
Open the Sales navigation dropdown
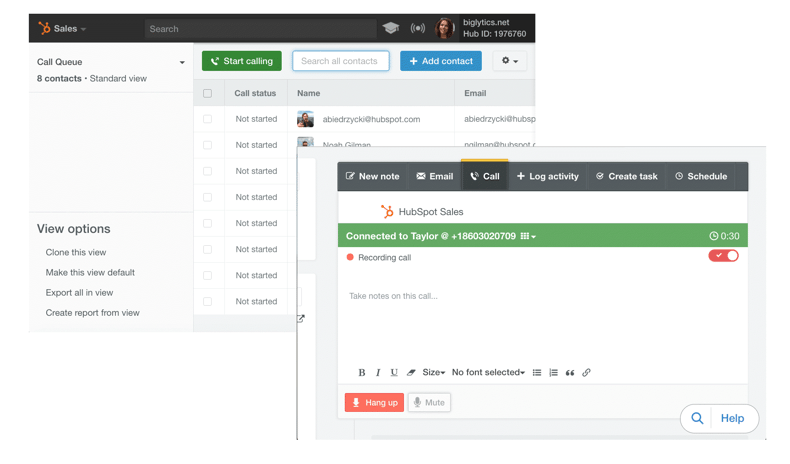[x=70, y=29]
